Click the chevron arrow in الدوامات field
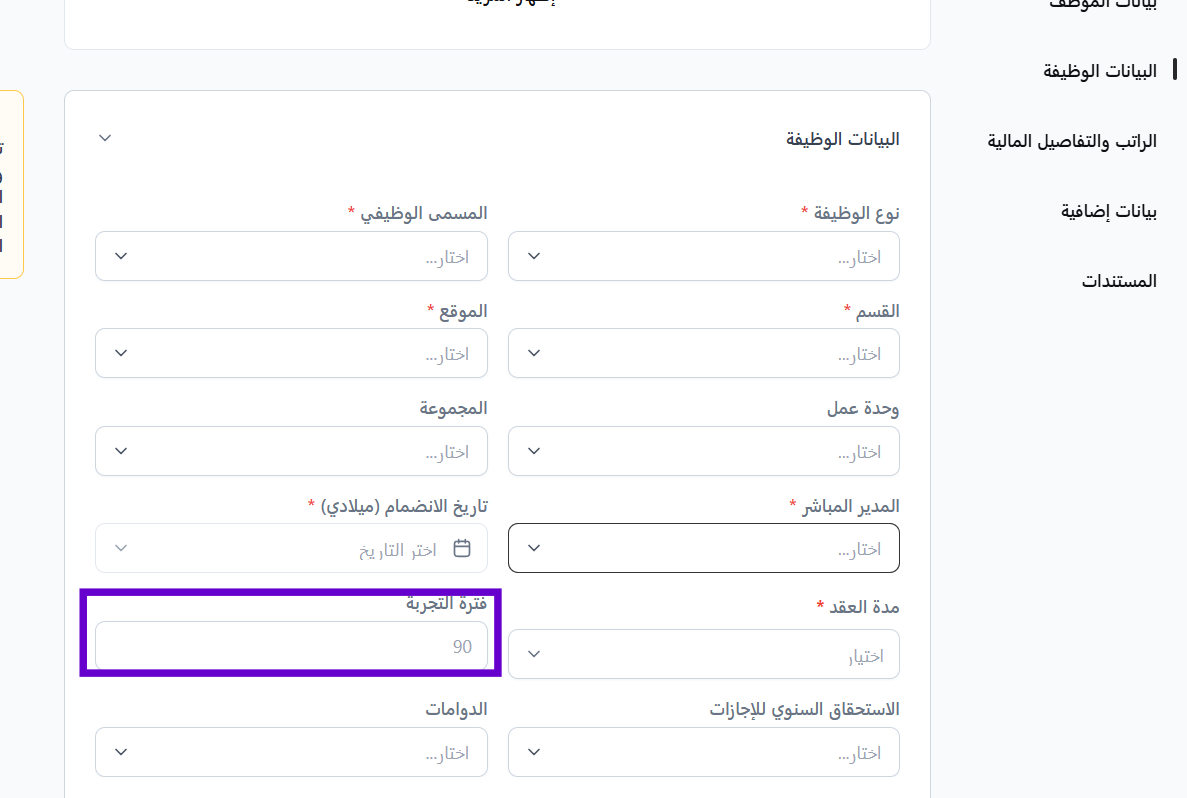This screenshot has height=798, width=1187. pos(121,752)
